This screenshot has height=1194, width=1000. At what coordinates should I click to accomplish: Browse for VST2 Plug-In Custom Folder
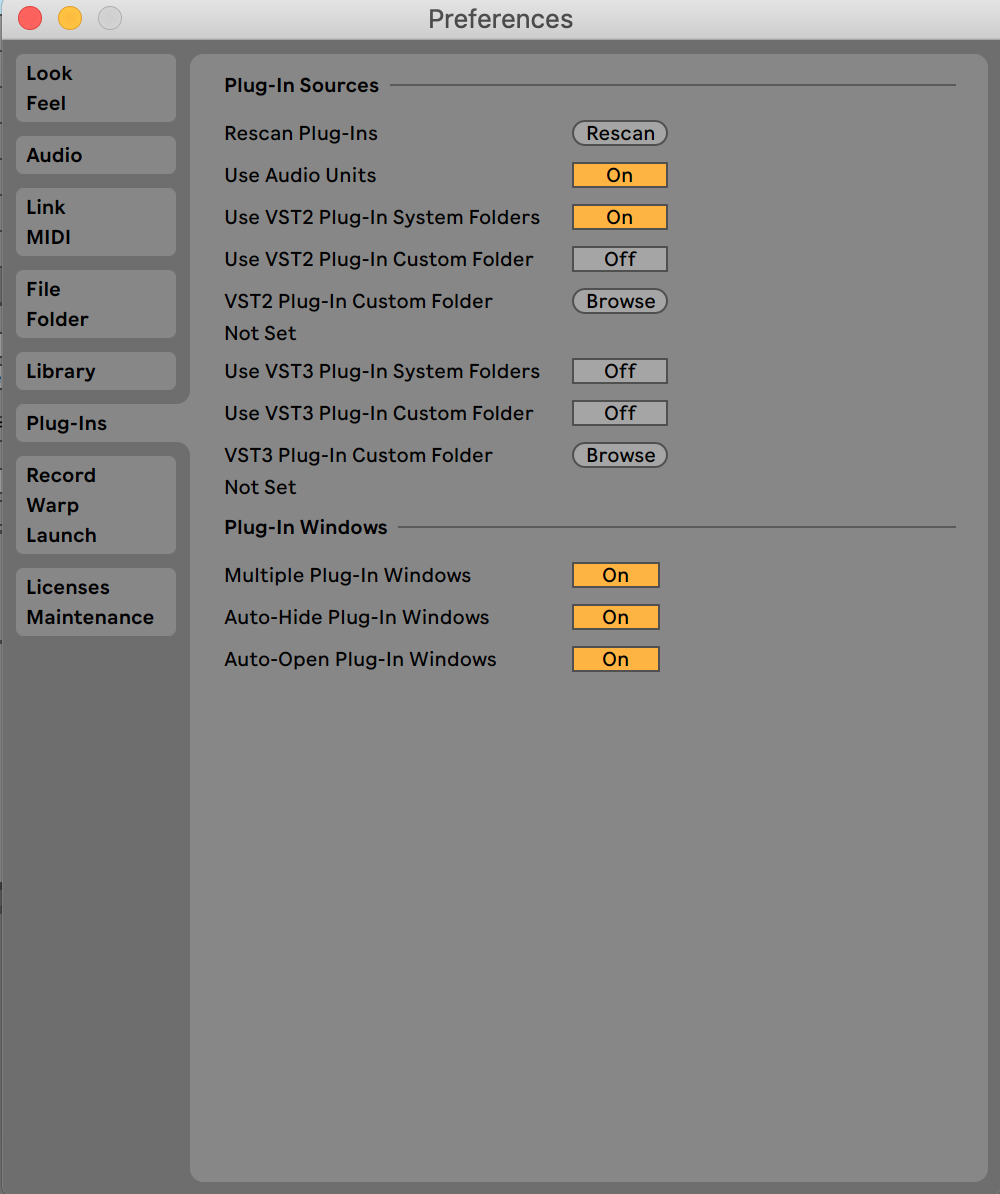click(x=620, y=302)
